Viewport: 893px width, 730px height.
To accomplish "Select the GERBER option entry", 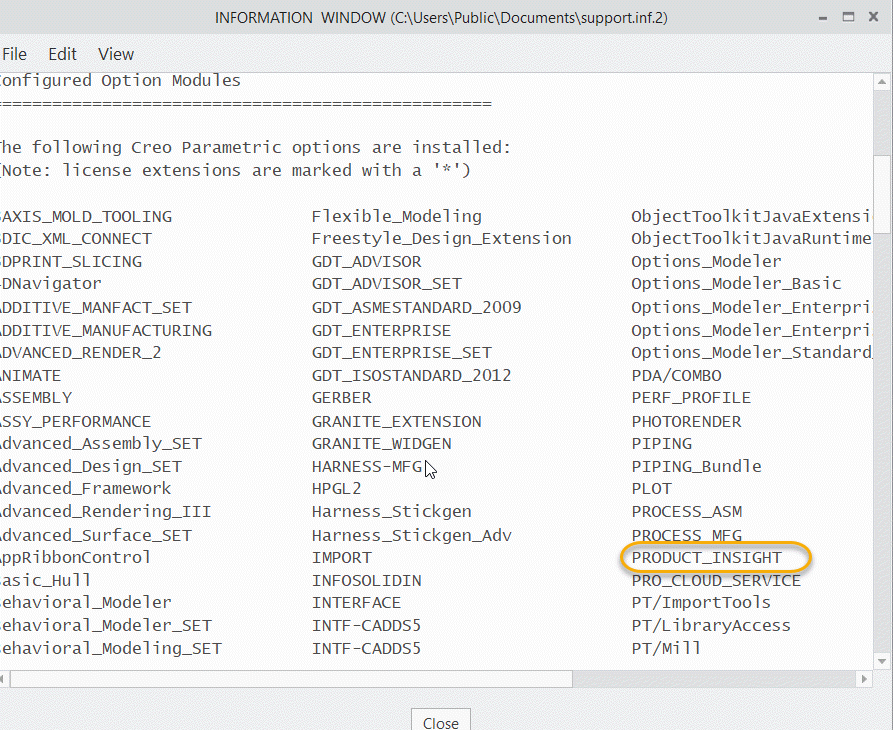I will (341, 398).
